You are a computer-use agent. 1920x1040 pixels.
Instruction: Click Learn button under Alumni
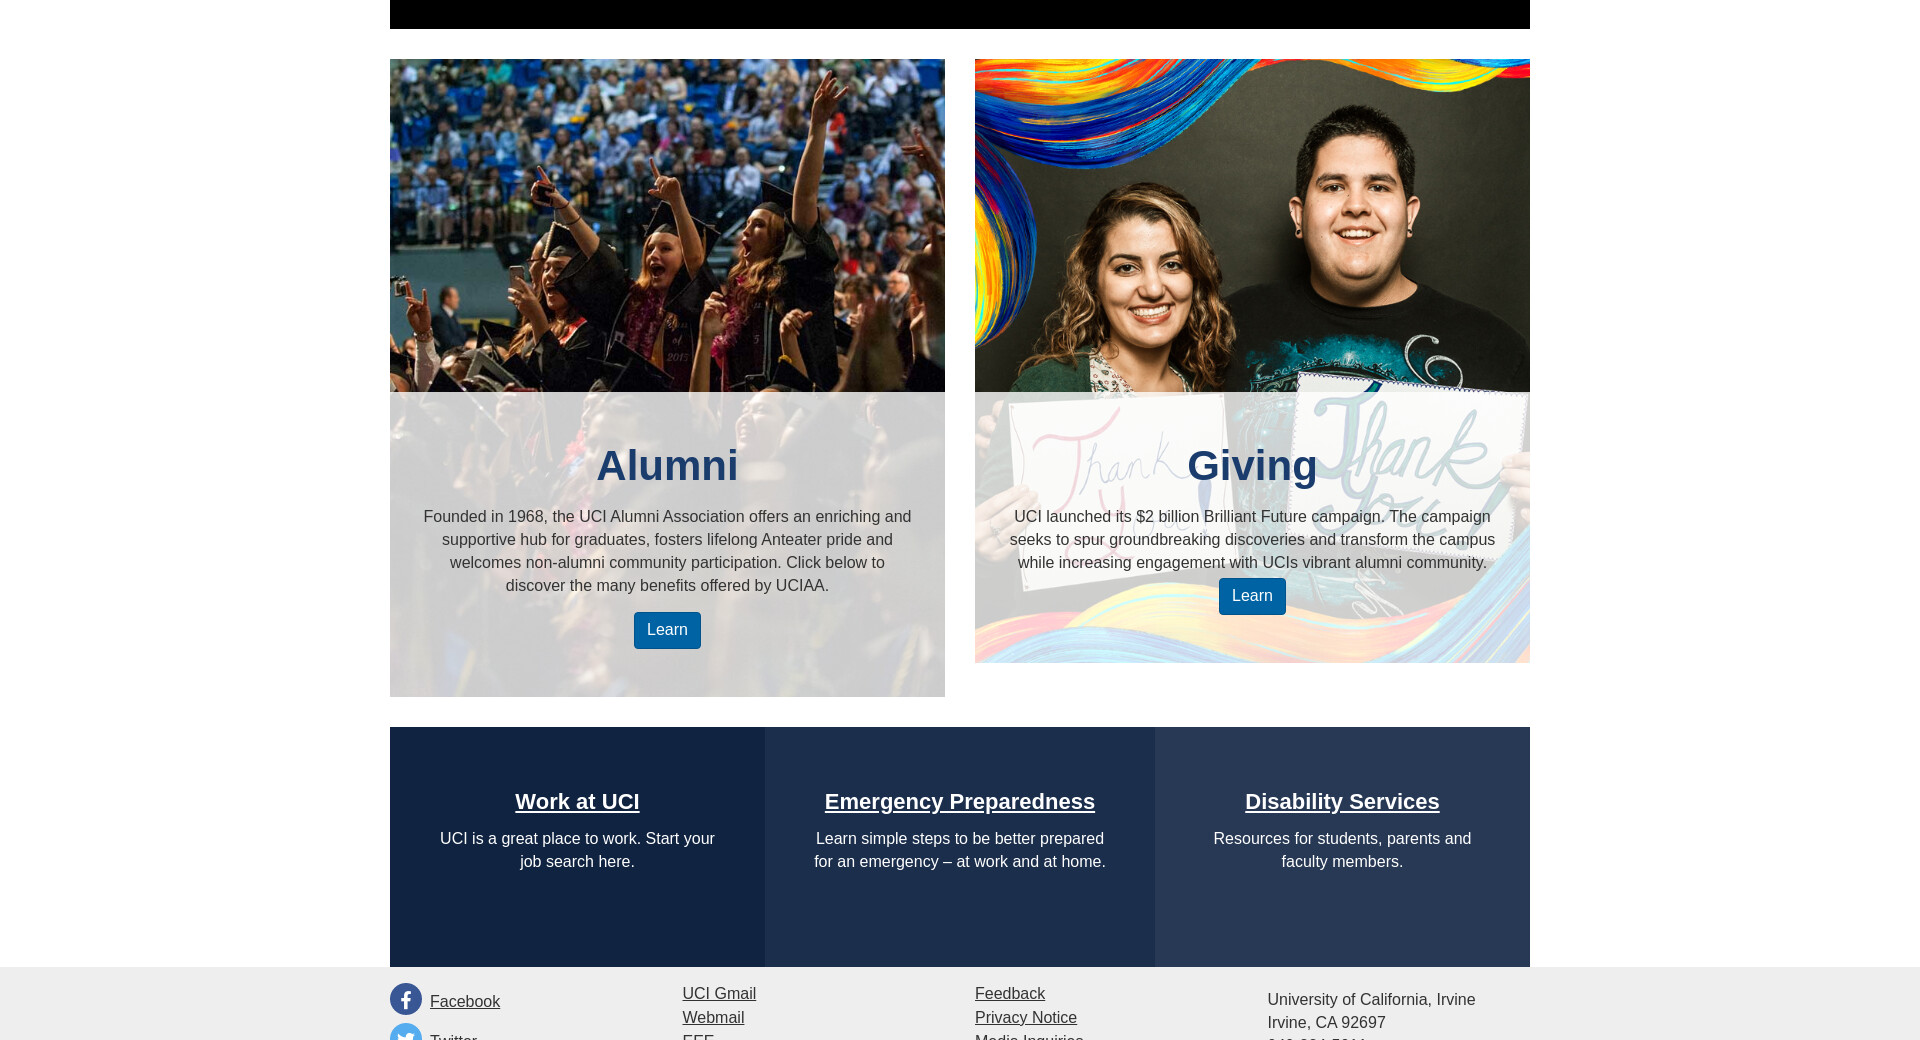[667, 630]
